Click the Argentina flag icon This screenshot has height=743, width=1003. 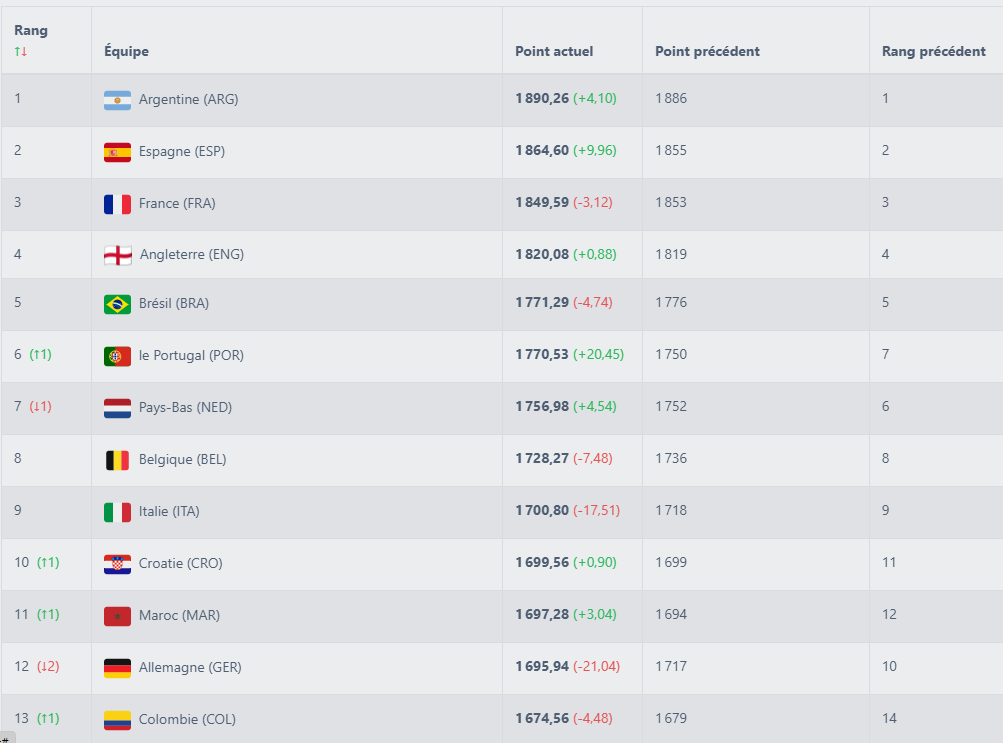pyautogui.click(x=118, y=100)
